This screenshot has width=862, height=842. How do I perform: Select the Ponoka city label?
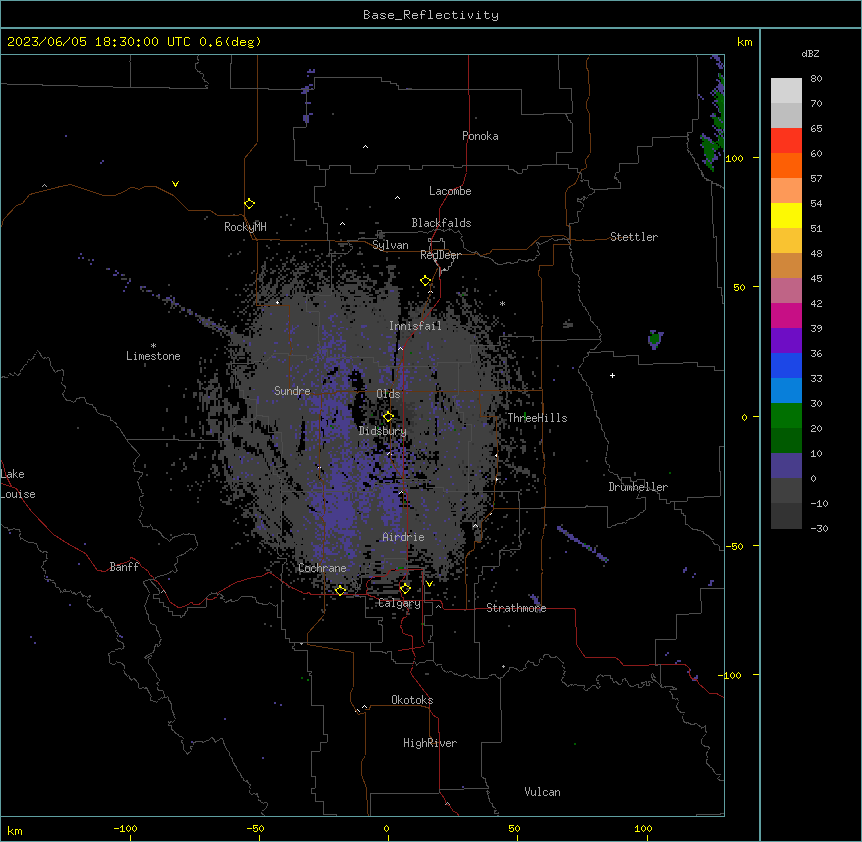[x=480, y=136]
